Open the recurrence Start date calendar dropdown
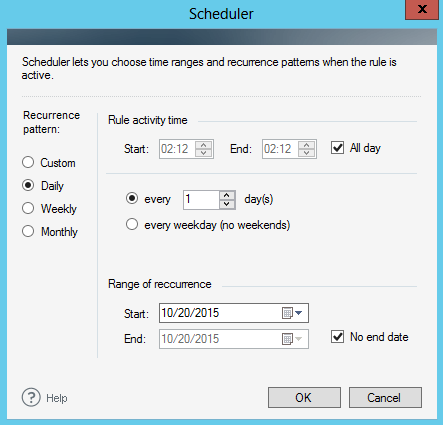443x425 pixels. coord(292,313)
